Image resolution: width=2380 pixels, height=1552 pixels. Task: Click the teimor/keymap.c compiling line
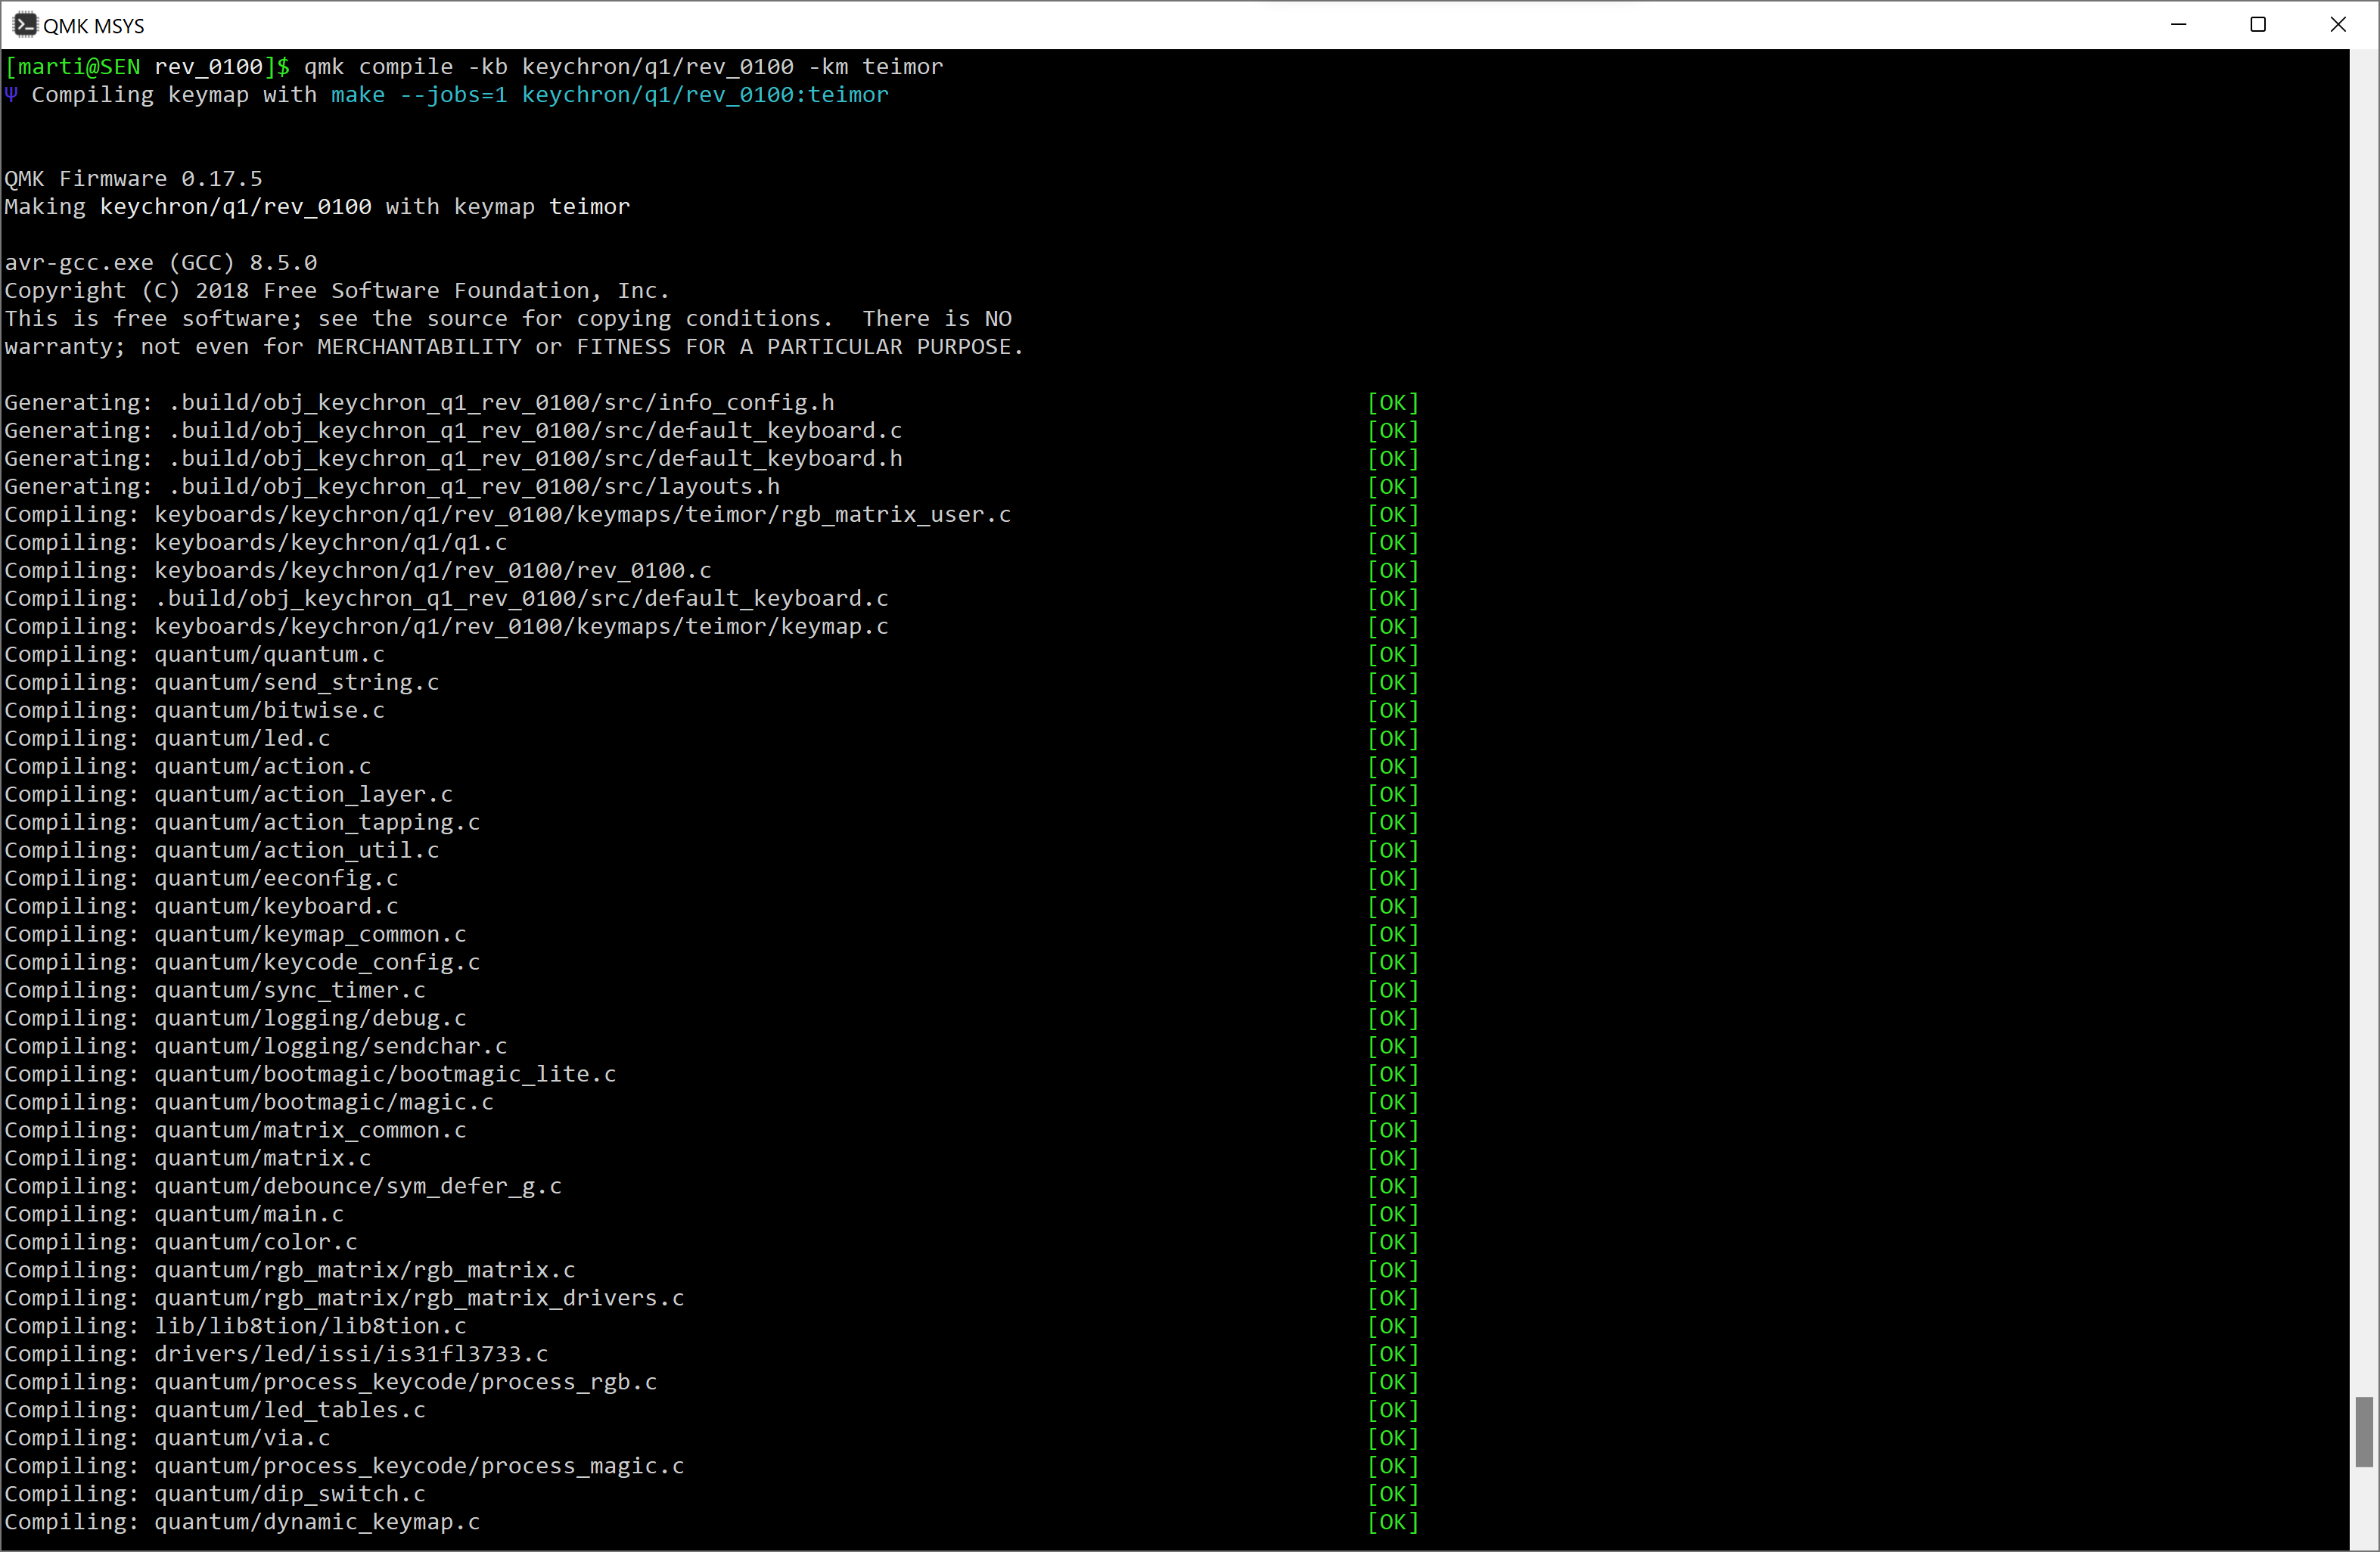(x=446, y=627)
